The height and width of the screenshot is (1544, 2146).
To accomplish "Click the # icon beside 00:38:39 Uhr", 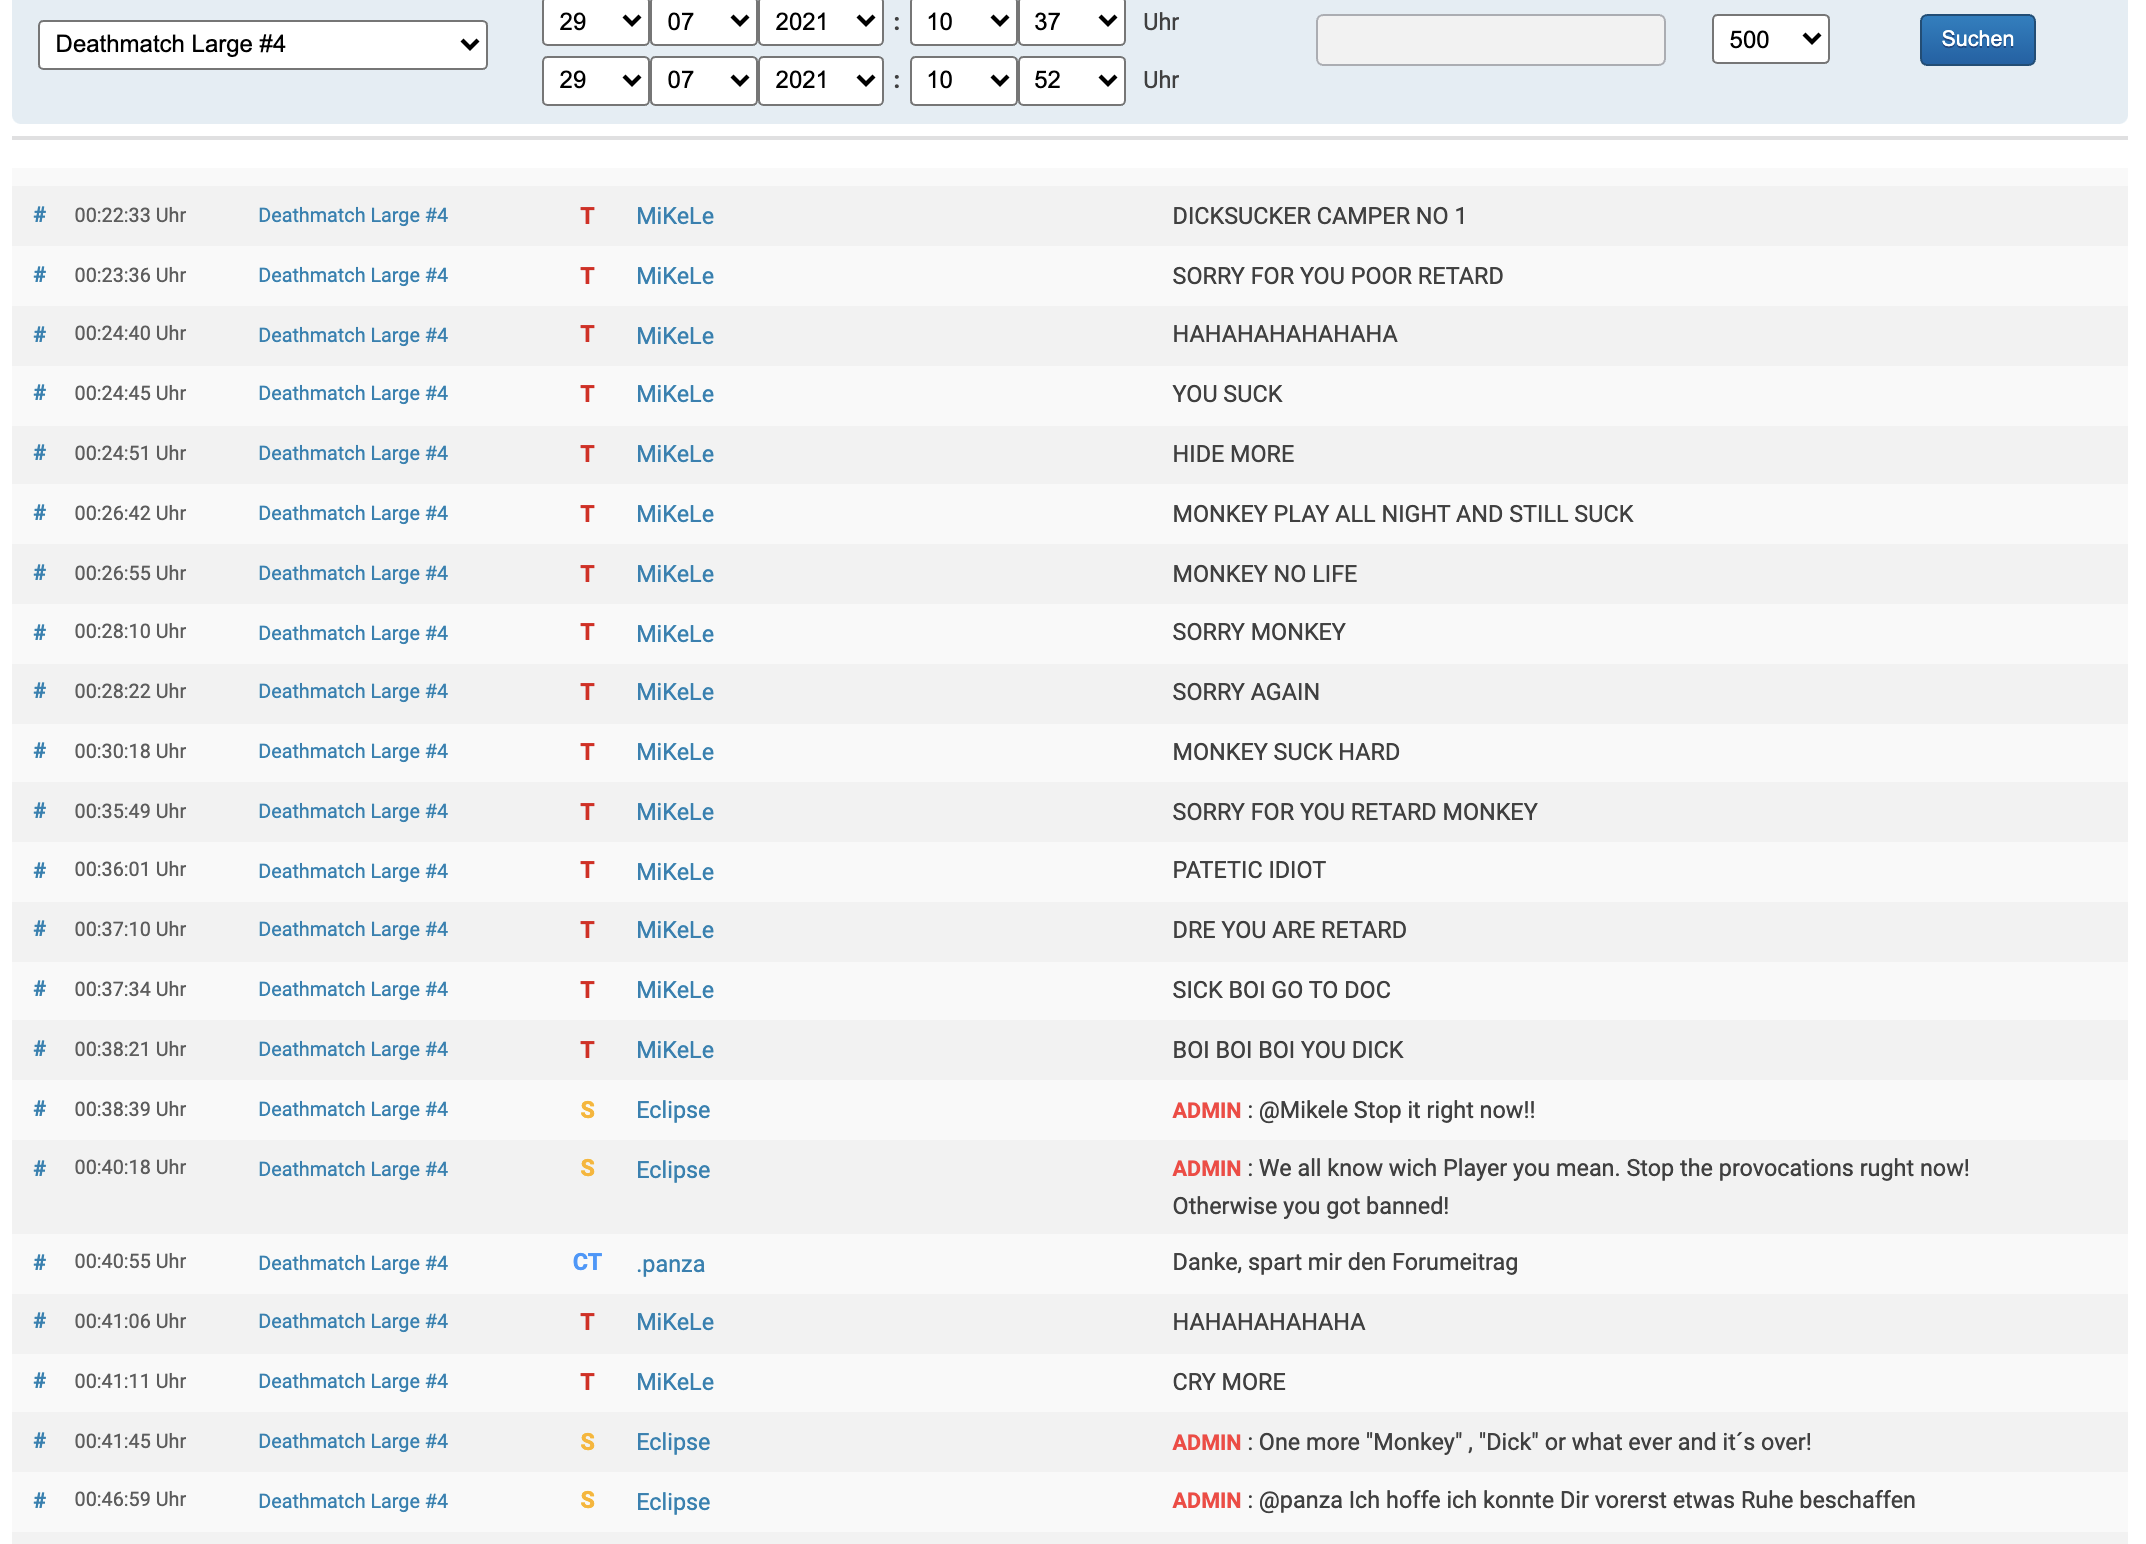I will coord(40,1109).
